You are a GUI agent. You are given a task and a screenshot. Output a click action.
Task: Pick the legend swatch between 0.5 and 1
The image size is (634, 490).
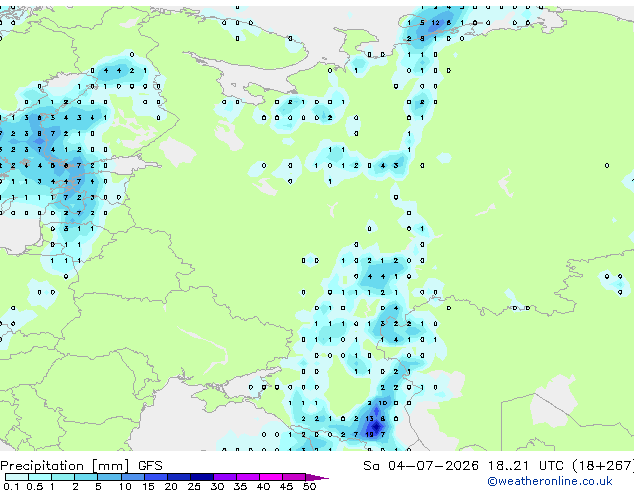pos(40,477)
